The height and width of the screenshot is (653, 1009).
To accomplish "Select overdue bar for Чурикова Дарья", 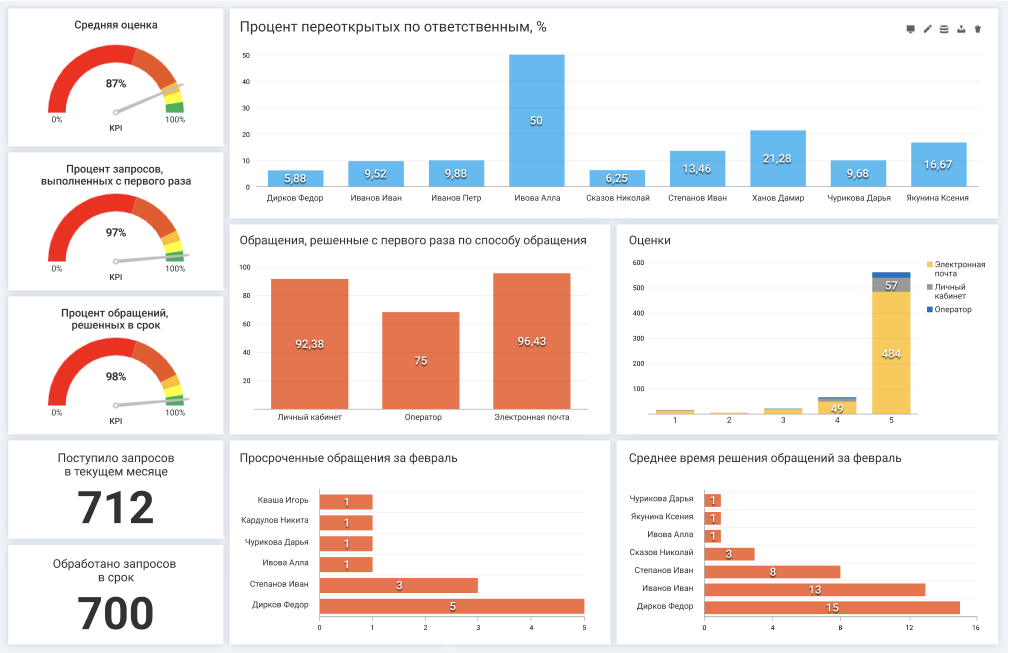I will [x=346, y=544].
